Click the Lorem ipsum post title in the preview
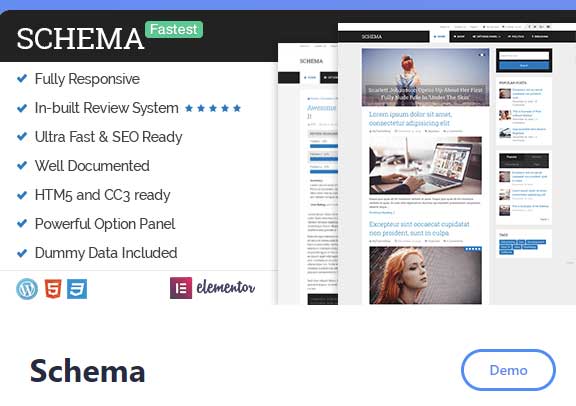The width and height of the screenshot is (576, 406). pyautogui.click(x=410, y=119)
